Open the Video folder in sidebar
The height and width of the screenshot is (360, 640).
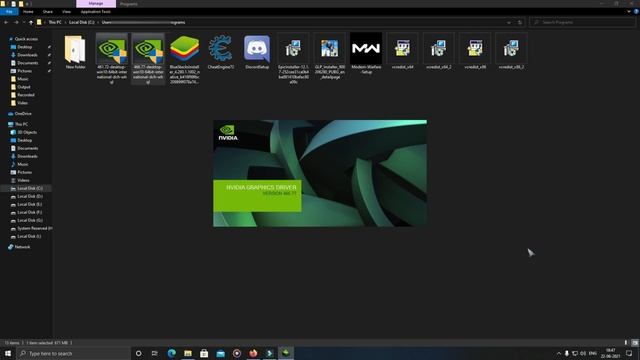point(22,103)
